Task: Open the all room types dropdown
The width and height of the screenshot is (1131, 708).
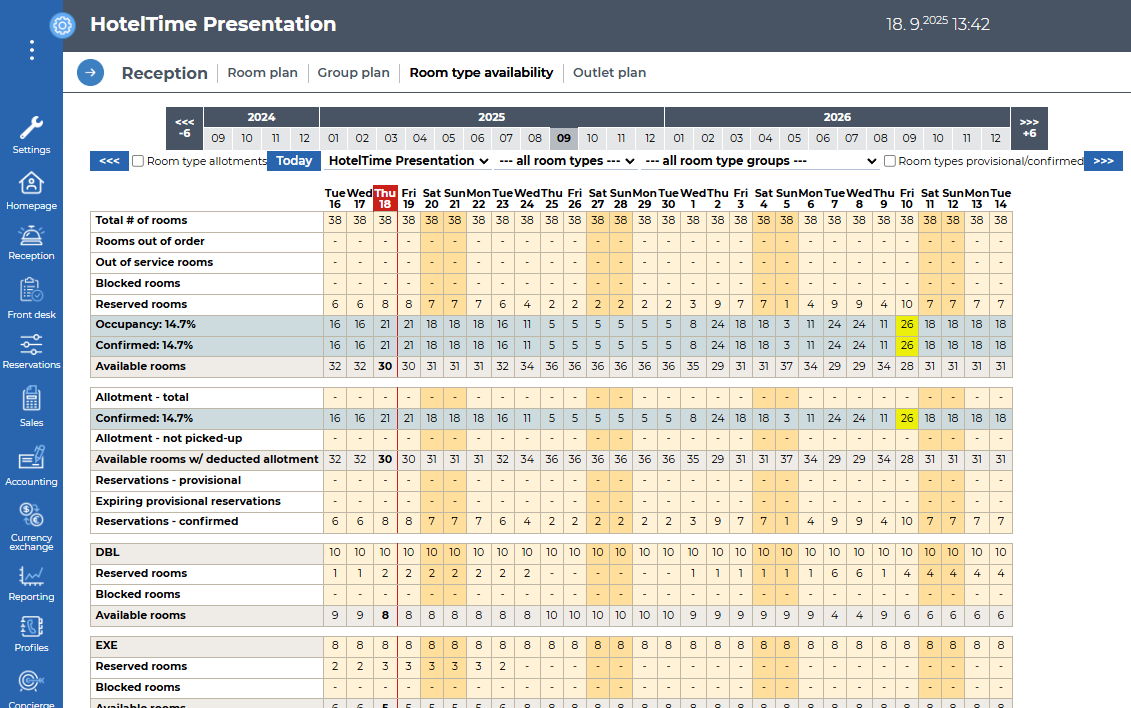Action: (x=566, y=161)
